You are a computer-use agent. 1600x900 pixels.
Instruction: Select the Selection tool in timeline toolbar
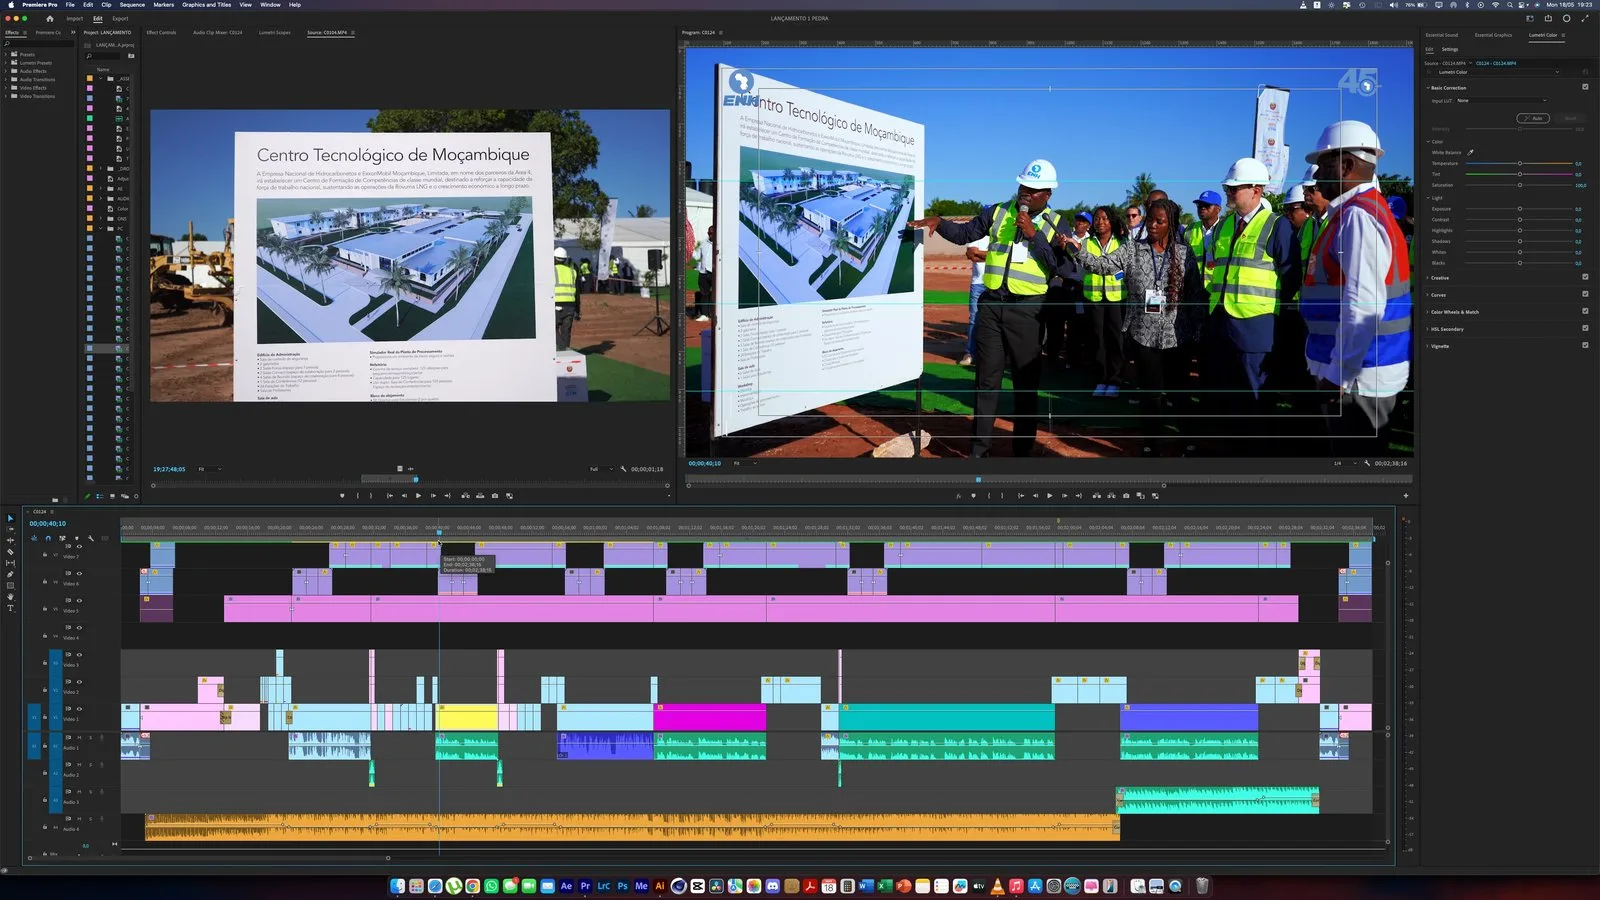(11, 518)
